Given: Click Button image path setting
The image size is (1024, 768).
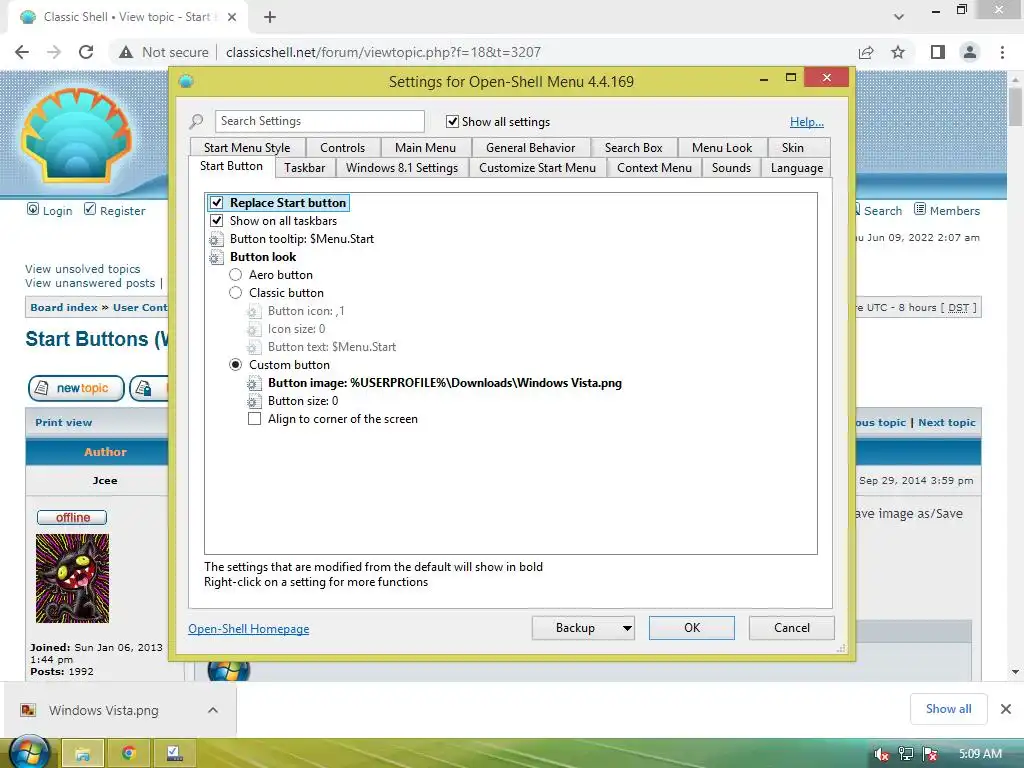Looking at the screenshot, I should point(445,383).
